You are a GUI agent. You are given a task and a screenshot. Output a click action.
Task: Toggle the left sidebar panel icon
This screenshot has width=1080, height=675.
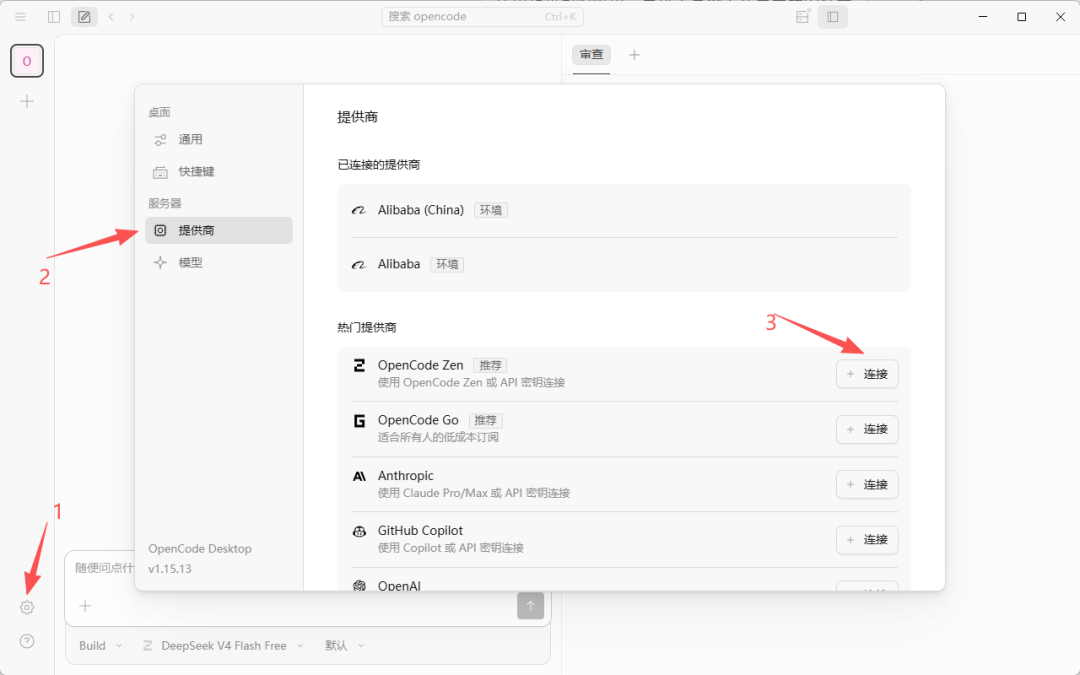coord(54,17)
